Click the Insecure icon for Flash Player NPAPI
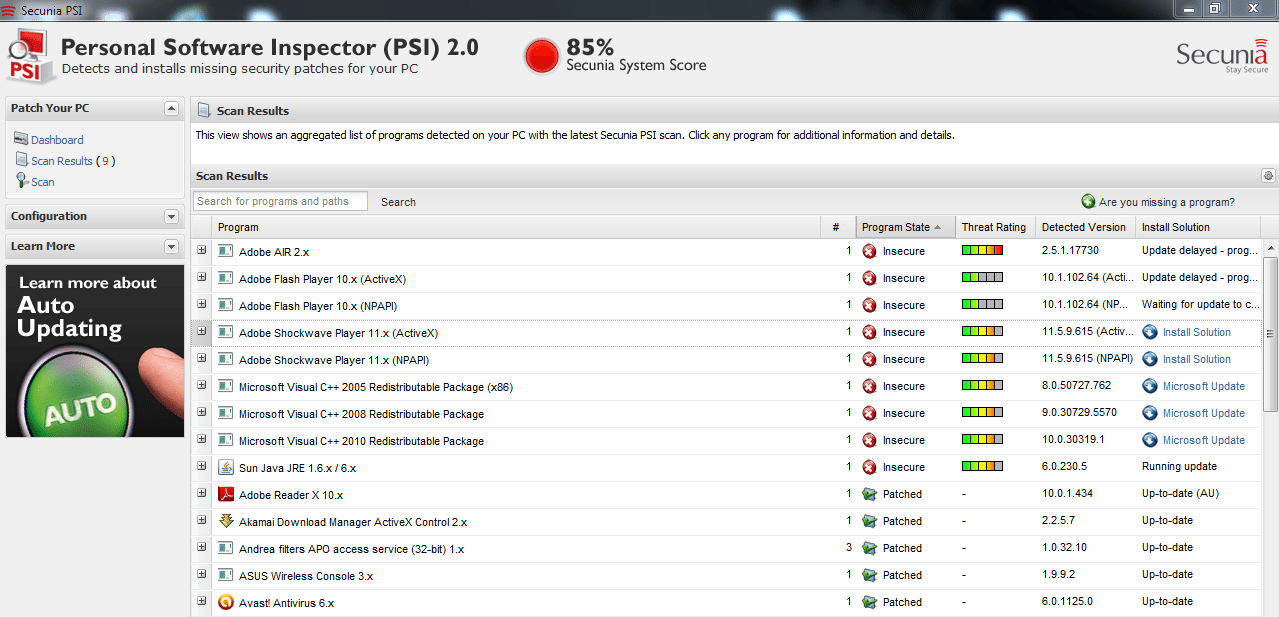1279x617 pixels. point(869,305)
